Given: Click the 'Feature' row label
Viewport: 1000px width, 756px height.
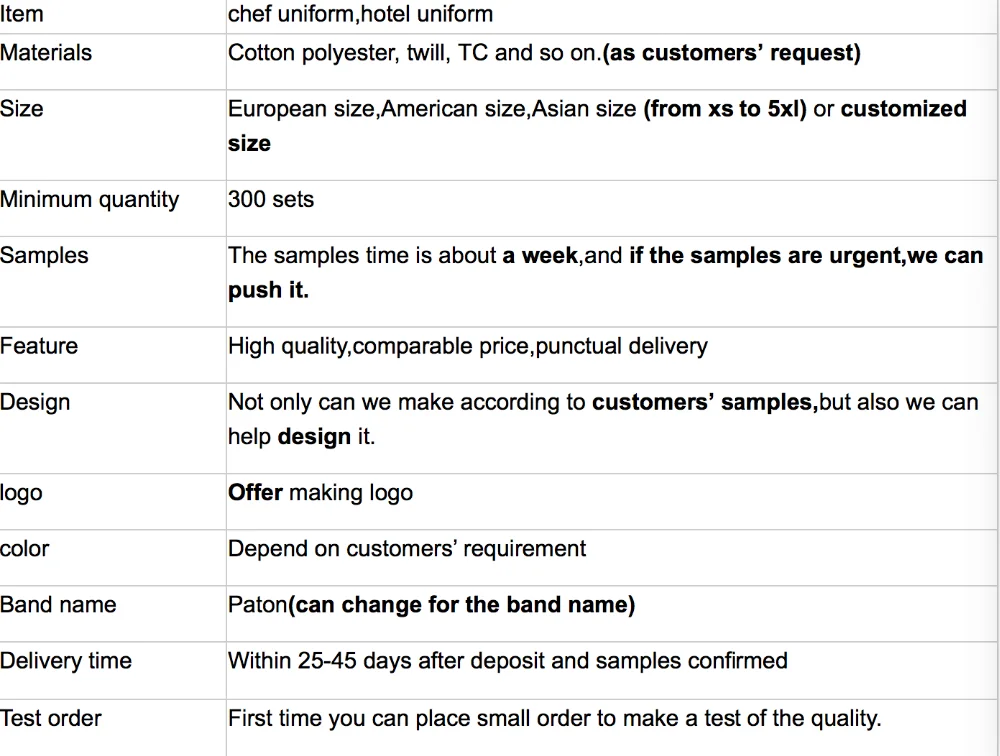Looking at the screenshot, I should pos(39,346).
